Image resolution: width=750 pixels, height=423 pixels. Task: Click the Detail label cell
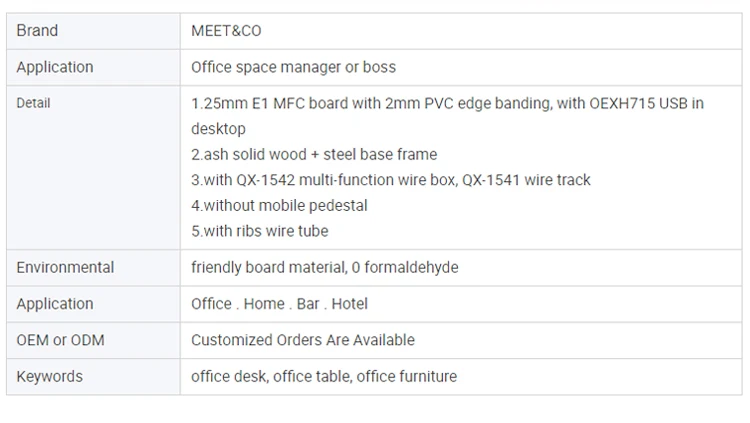point(93,167)
